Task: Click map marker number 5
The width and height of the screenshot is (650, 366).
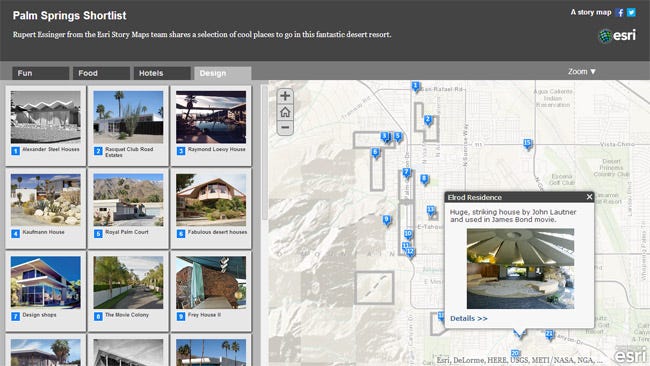Action: [x=398, y=136]
